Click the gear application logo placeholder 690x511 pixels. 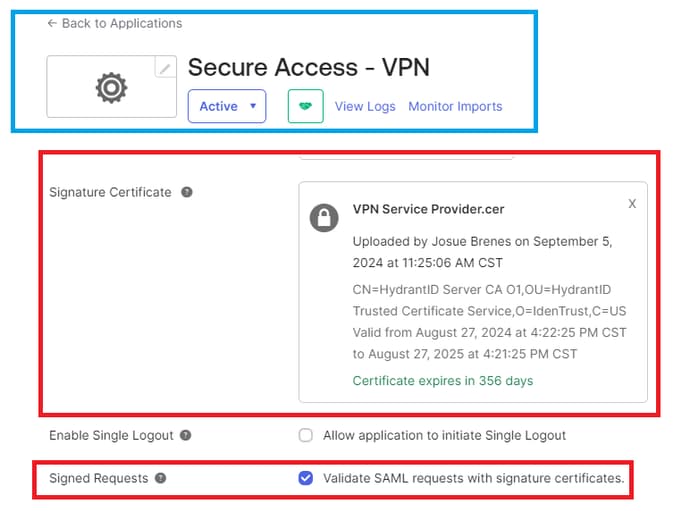tap(111, 88)
